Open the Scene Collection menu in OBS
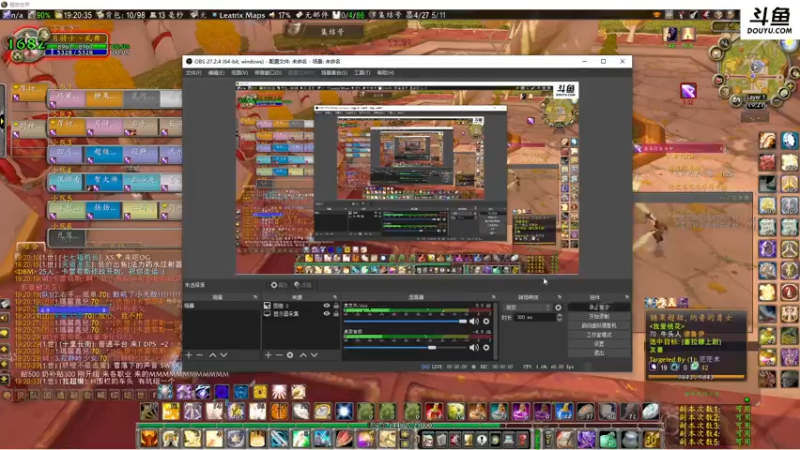The height and width of the screenshot is (450, 800). pos(334,73)
